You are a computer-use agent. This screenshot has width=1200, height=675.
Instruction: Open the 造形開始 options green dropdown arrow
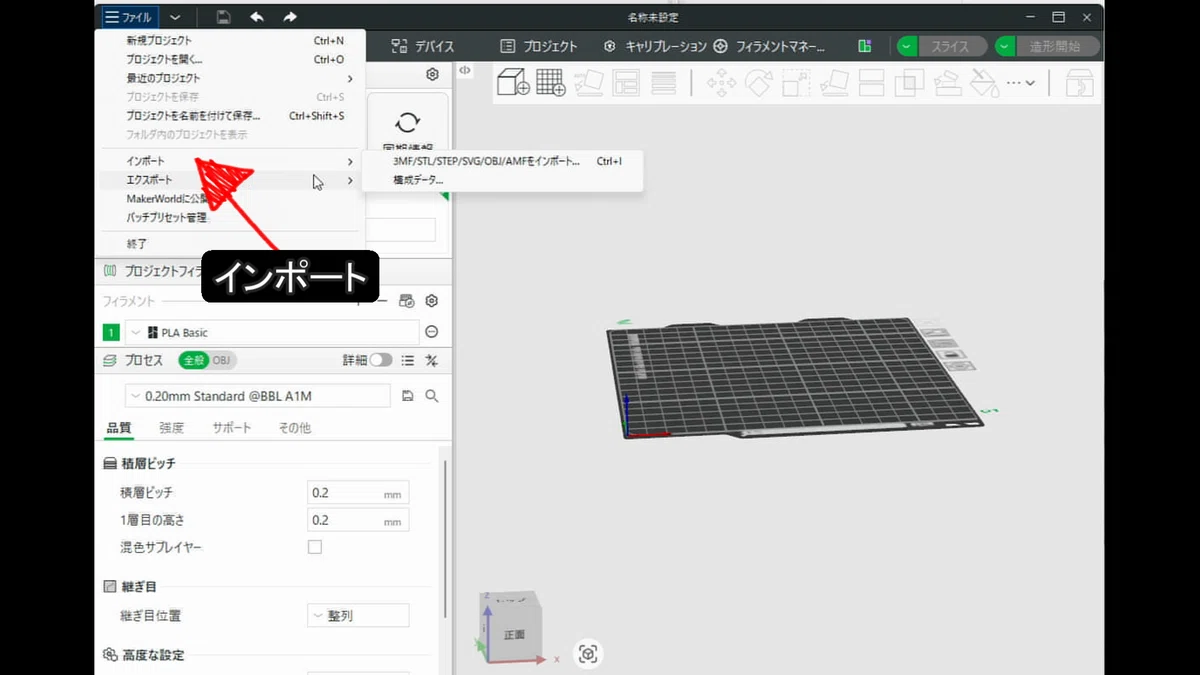[1006, 46]
